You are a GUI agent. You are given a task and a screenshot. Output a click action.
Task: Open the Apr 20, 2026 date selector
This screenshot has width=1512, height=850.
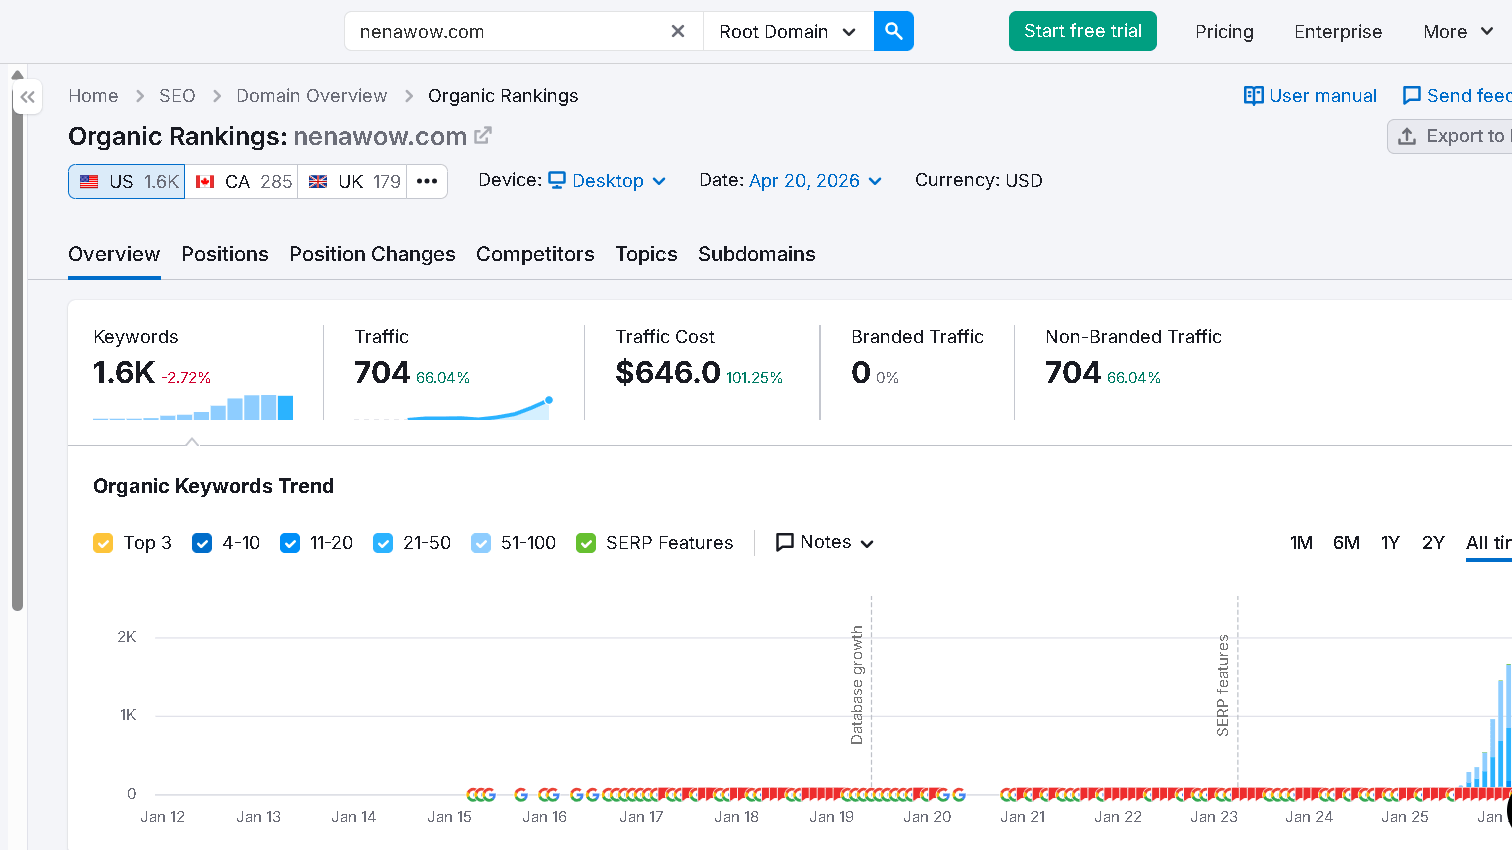pyautogui.click(x=806, y=180)
